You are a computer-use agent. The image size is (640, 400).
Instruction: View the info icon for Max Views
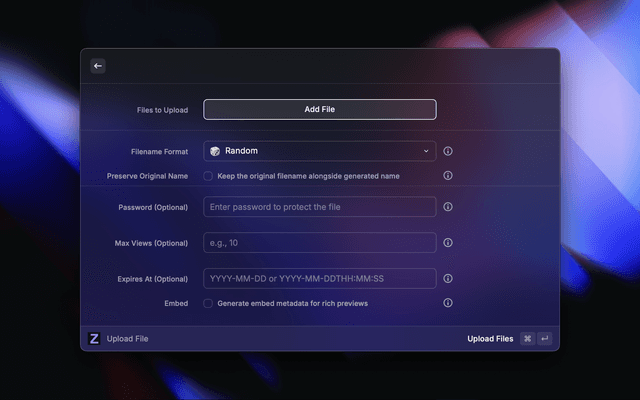(x=448, y=243)
